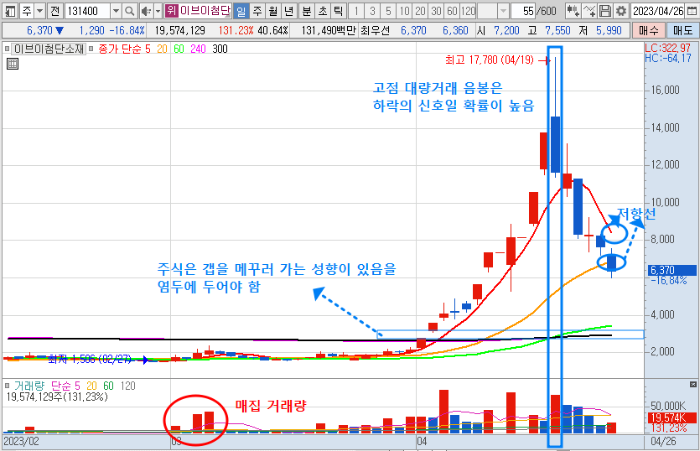Image resolution: width=700 pixels, height=451 pixels.
Task: Select interval 20 button
Action: pos(420,11)
